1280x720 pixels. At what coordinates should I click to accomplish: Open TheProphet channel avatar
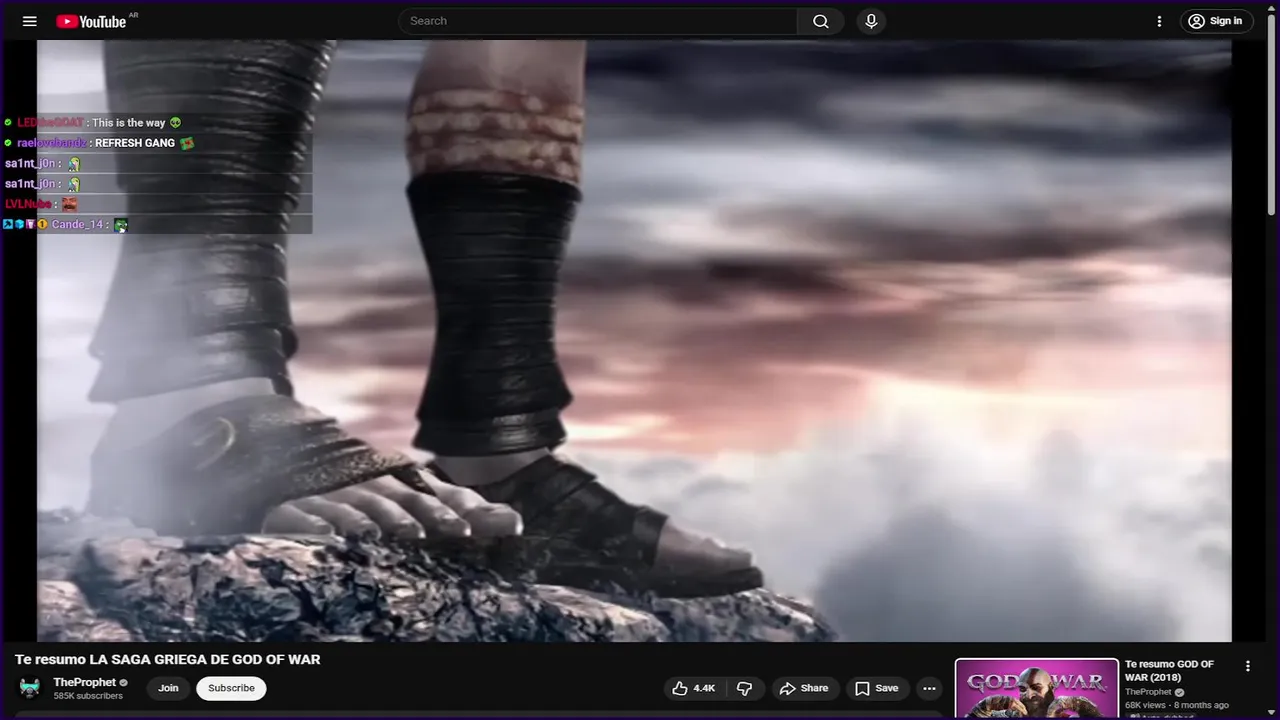click(x=30, y=688)
